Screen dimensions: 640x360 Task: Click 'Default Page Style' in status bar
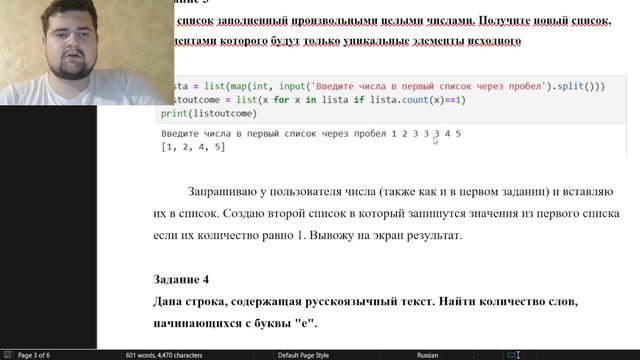tap(303, 355)
